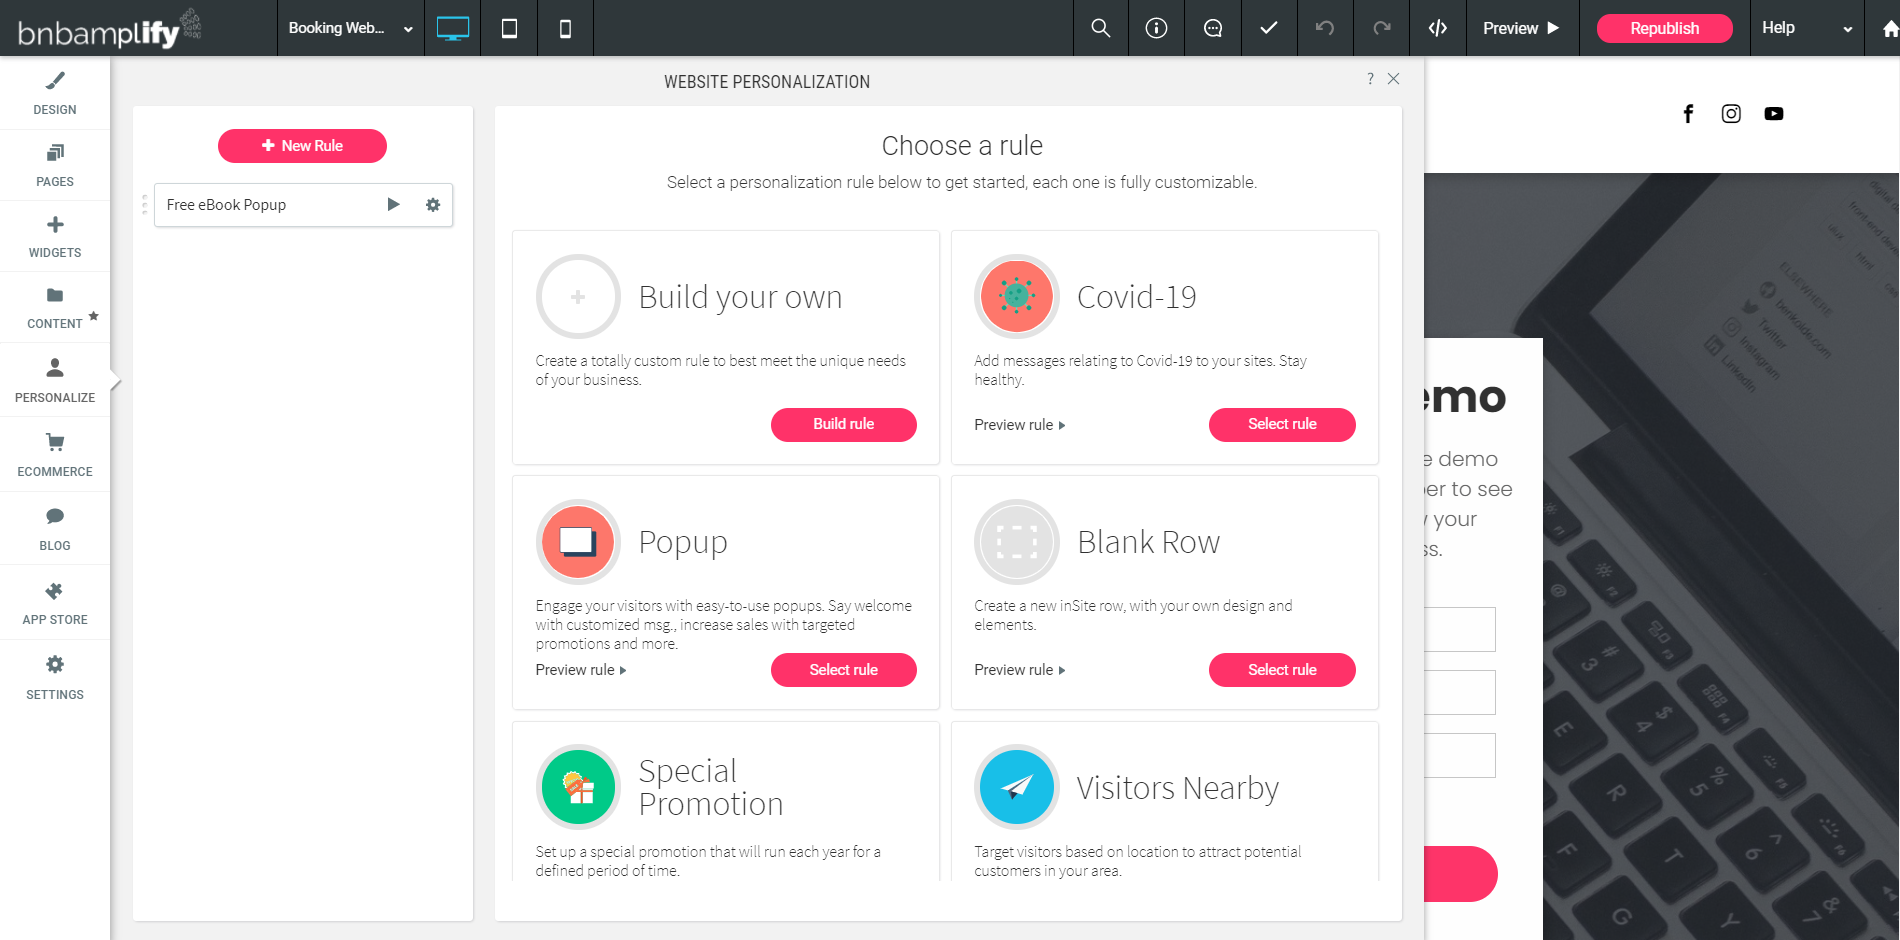1900x940 pixels.
Task: Click the Republish button
Action: click(1664, 28)
